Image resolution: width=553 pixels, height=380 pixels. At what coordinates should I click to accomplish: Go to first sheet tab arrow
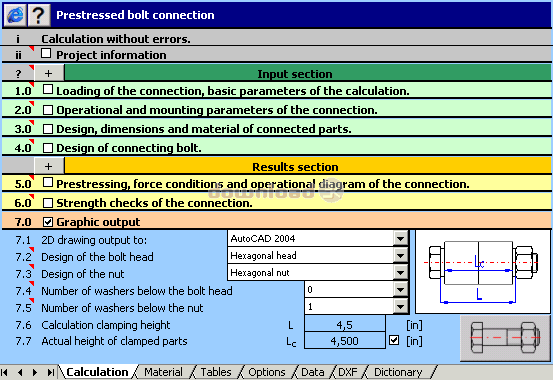[5, 372]
